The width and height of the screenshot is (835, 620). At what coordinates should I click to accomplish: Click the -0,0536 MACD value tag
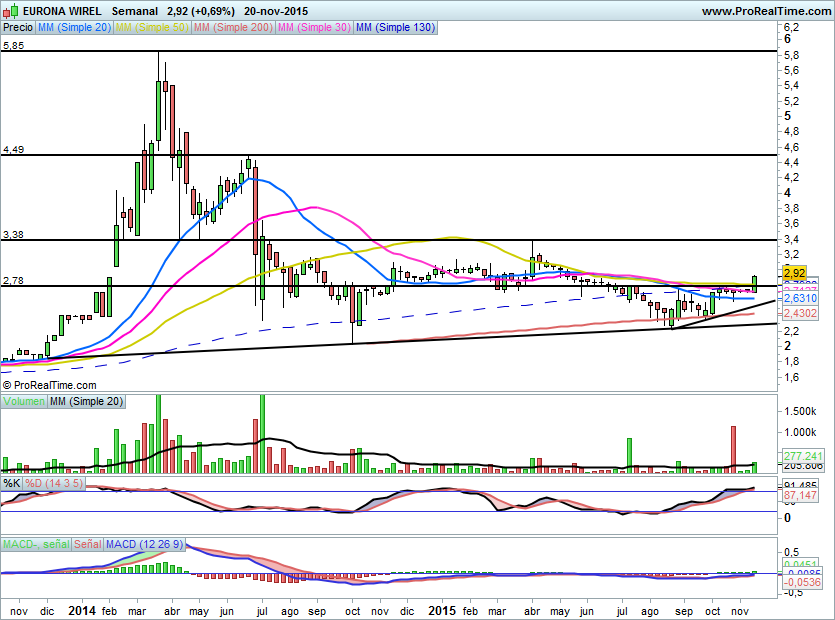click(802, 582)
